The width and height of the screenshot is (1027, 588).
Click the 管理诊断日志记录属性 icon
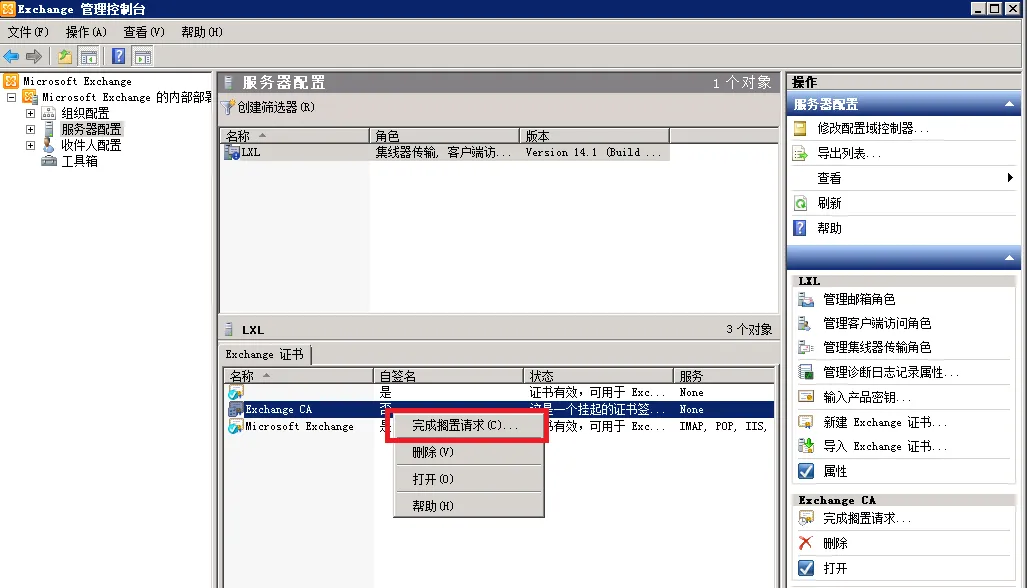click(806, 372)
